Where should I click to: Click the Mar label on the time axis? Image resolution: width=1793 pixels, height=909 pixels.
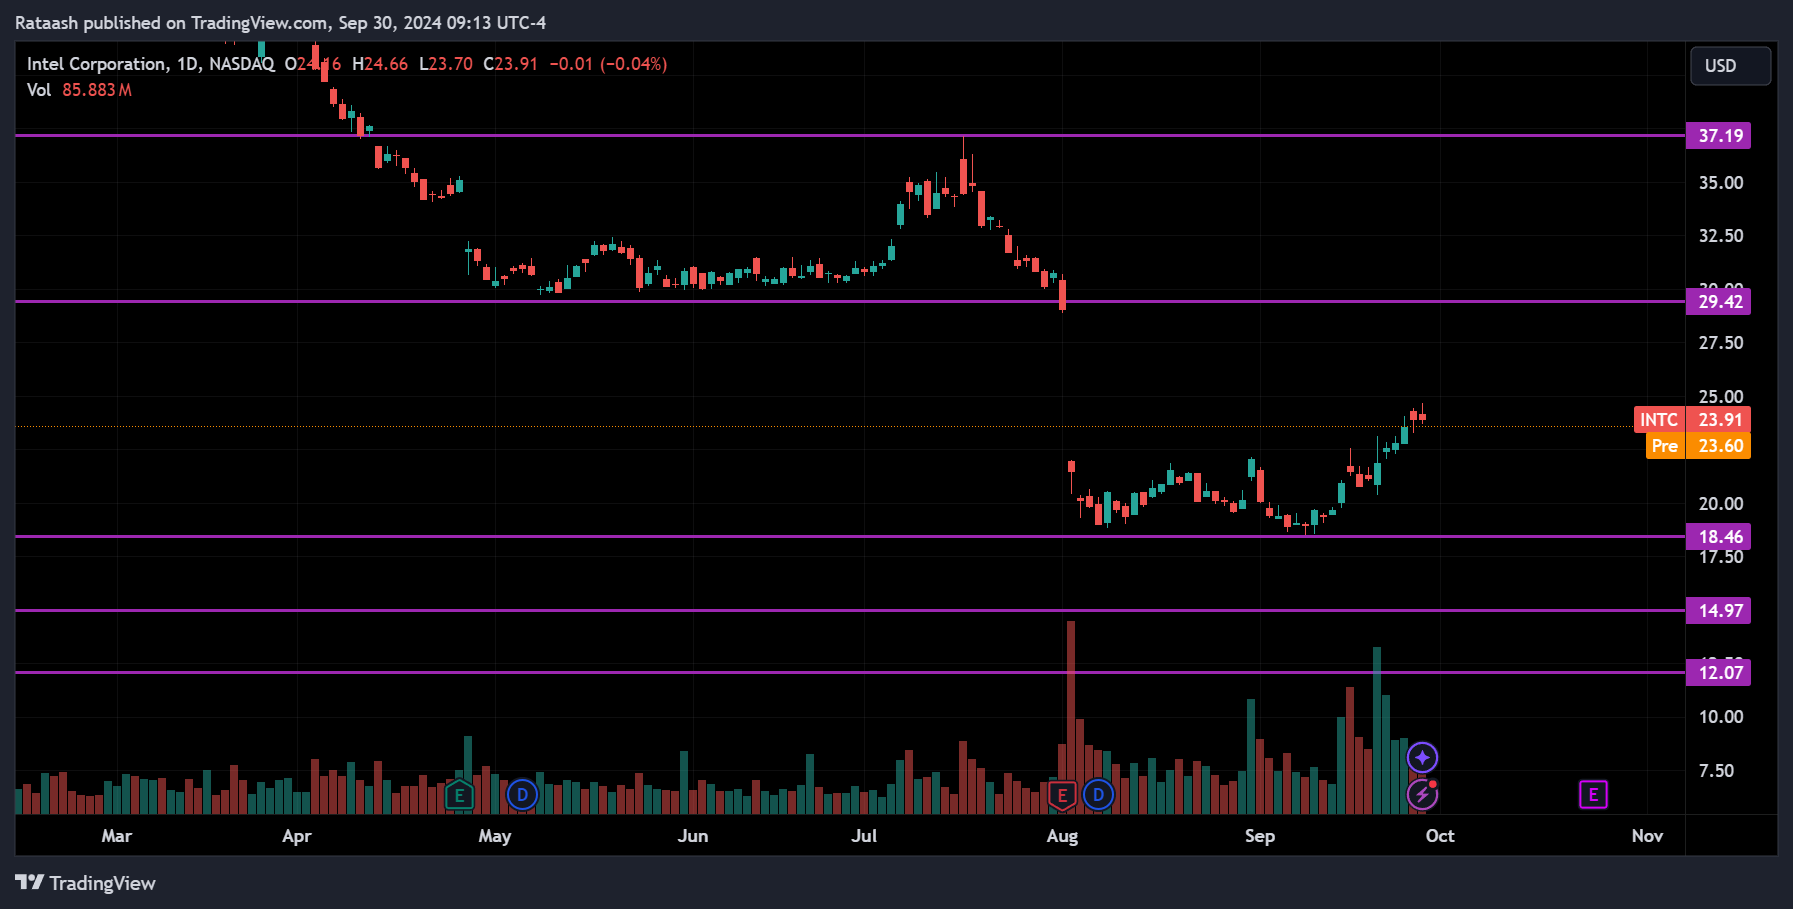point(117,836)
